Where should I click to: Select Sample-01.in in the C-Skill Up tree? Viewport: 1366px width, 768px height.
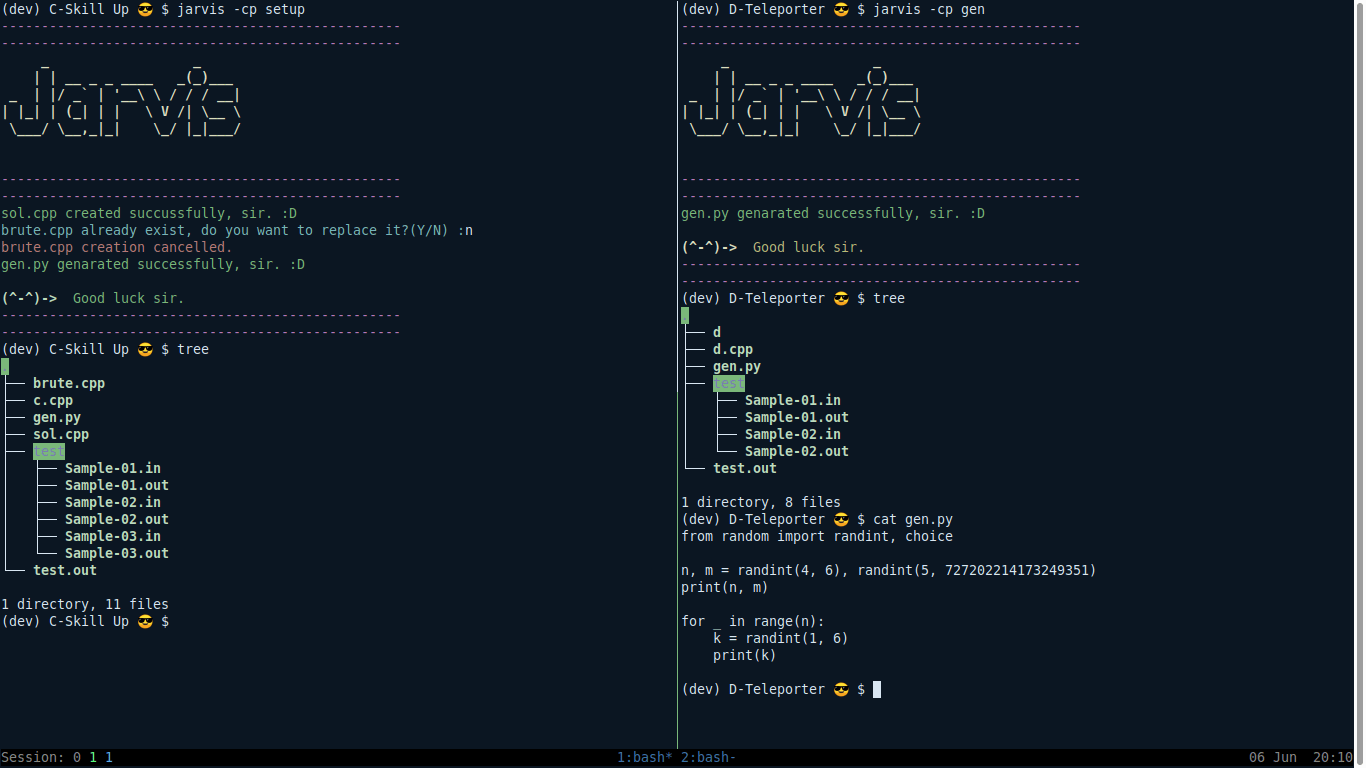(113, 468)
